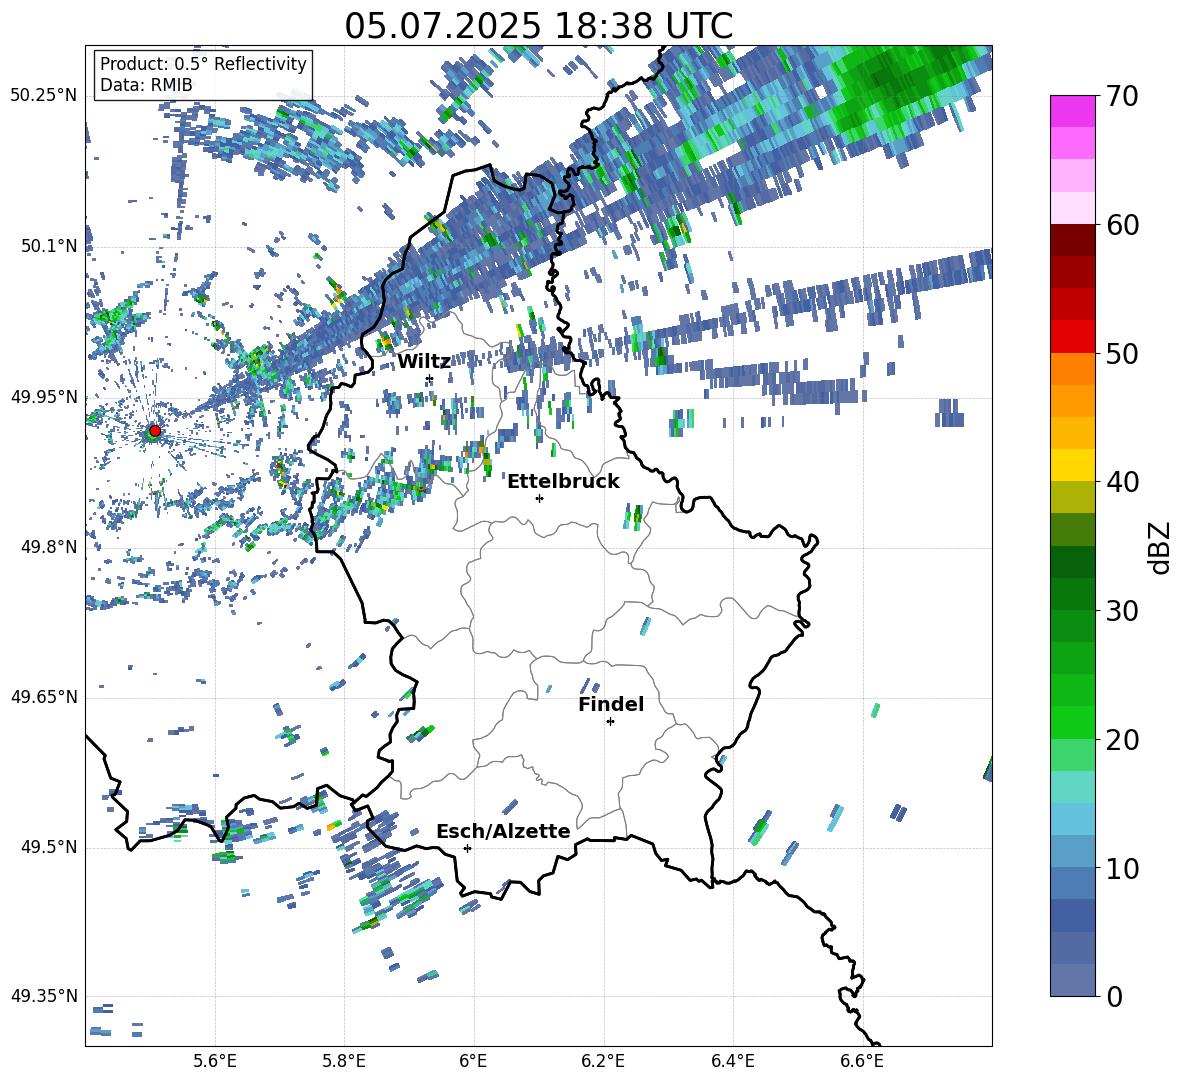Click the 49.65°N latitude label

[44, 696]
